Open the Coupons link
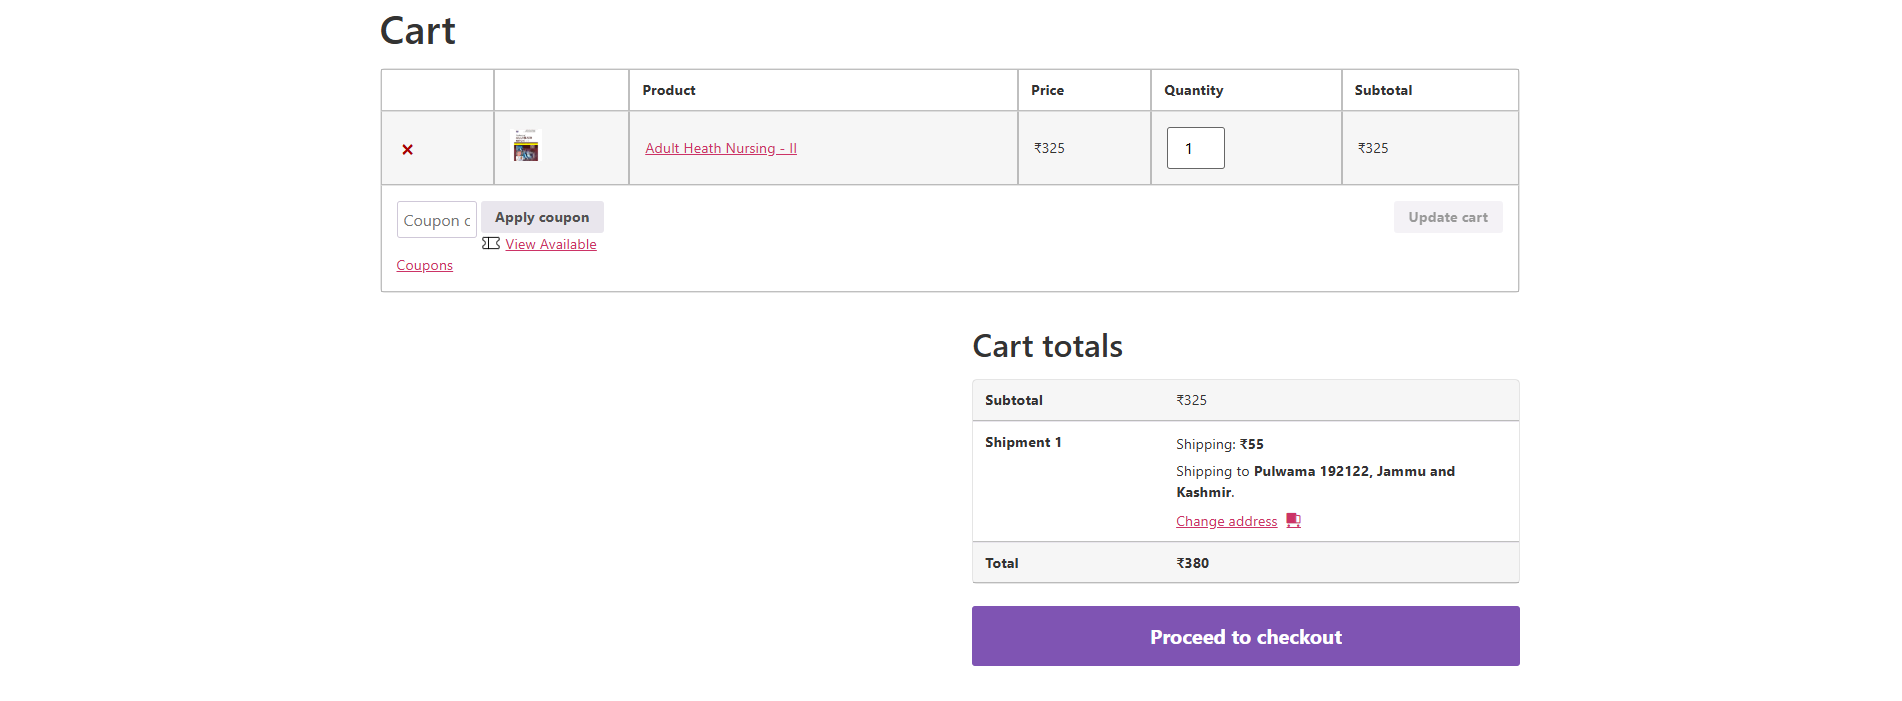1902x701 pixels. [424, 265]
